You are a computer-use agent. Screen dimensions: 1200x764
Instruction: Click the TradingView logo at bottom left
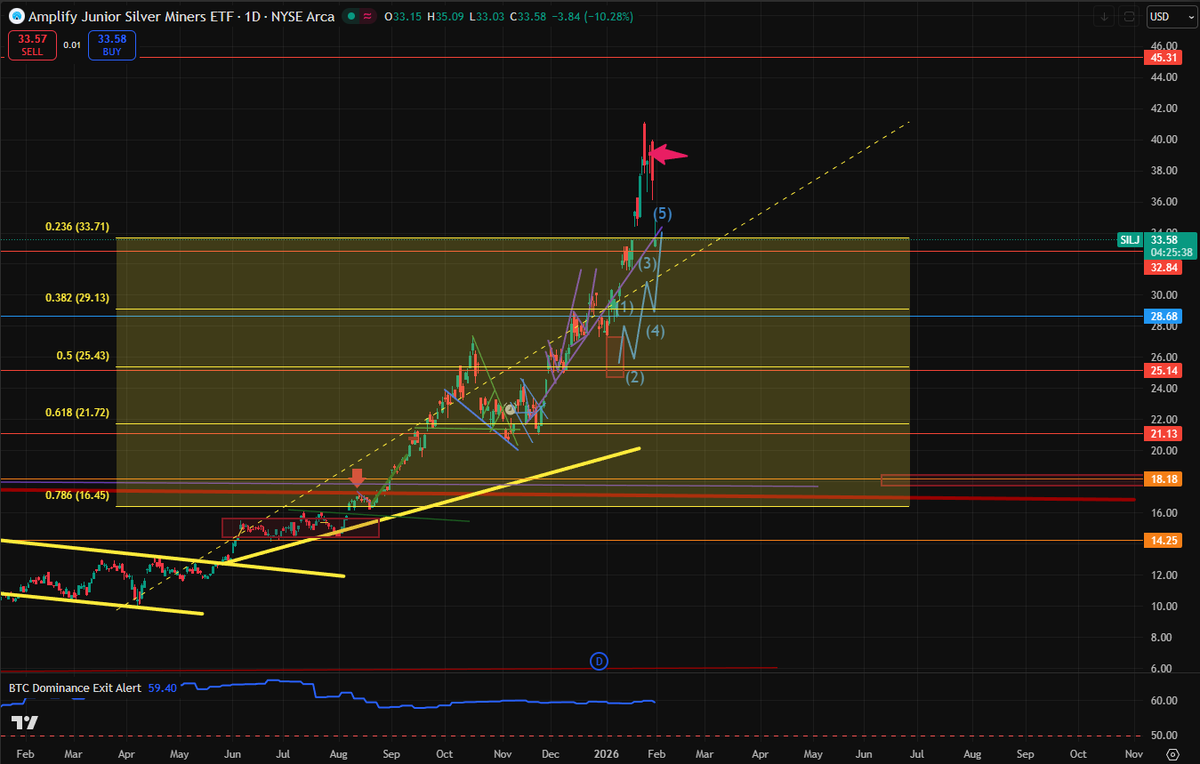26,723
